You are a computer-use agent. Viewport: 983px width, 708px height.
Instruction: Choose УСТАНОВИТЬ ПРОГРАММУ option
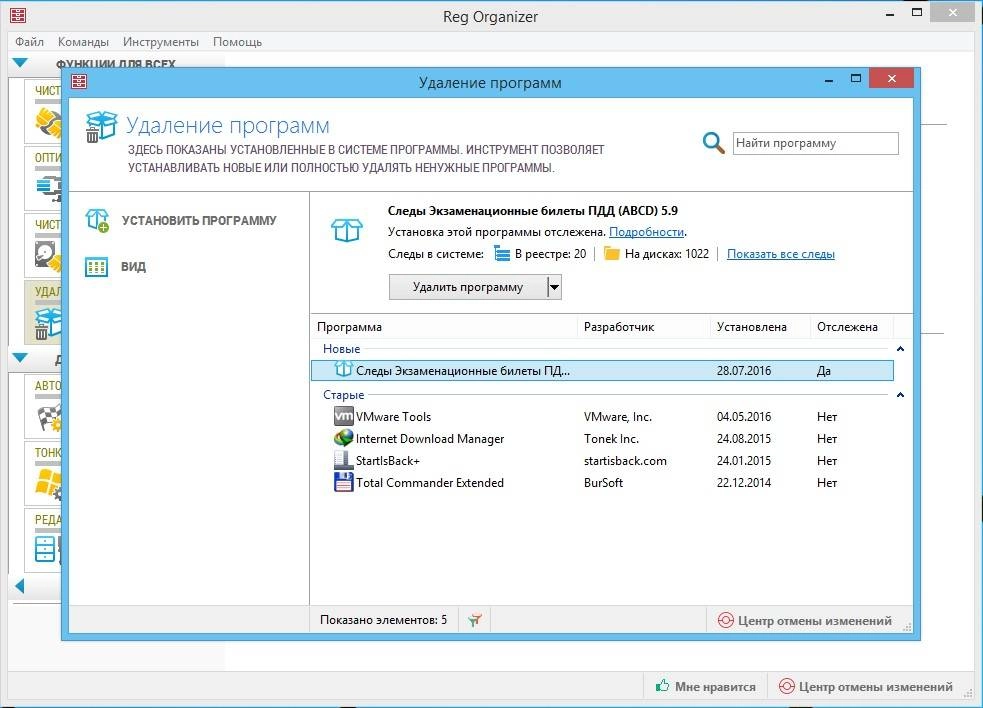point(199,221)
